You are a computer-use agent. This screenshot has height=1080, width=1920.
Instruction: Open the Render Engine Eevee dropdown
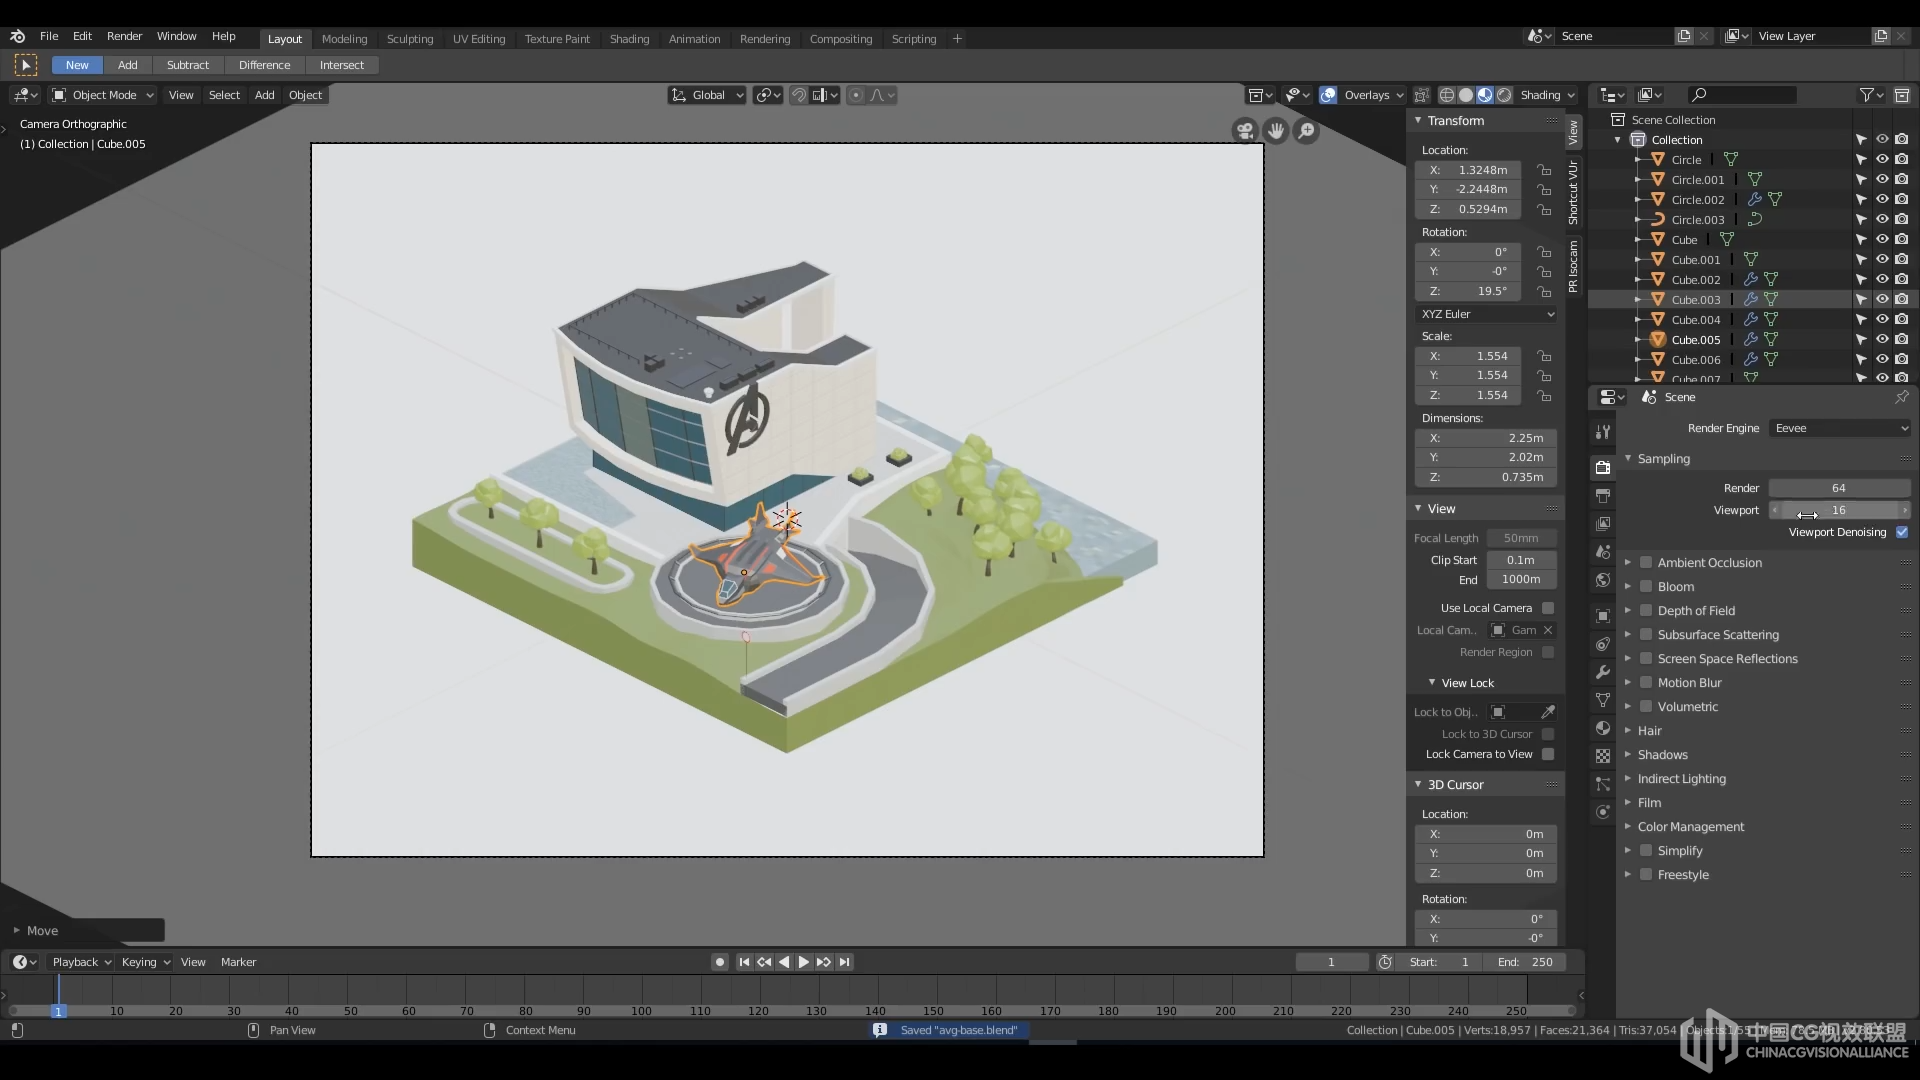pos(1840,428)
